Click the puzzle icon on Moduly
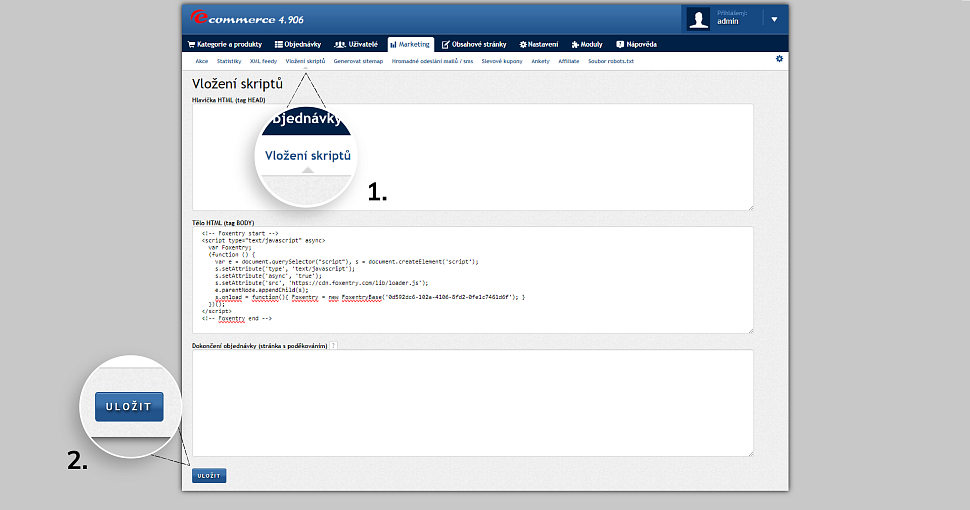 click(575, 45)
